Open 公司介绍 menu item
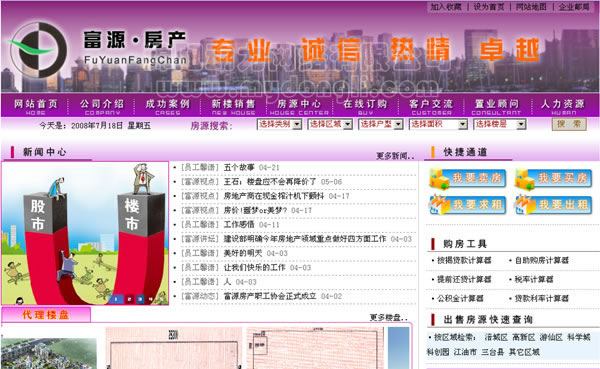This screenshot has height=369, width=600. (102, 106)
